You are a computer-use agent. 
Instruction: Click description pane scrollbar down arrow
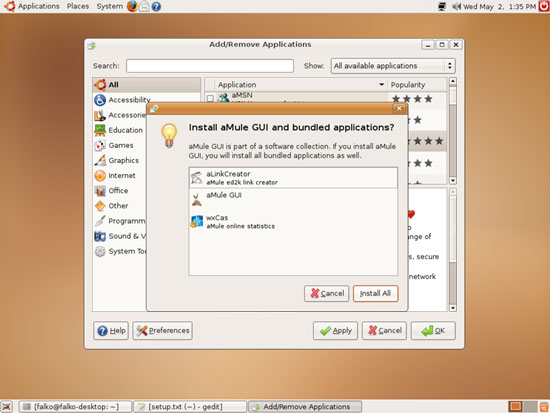tap(453, 308)
